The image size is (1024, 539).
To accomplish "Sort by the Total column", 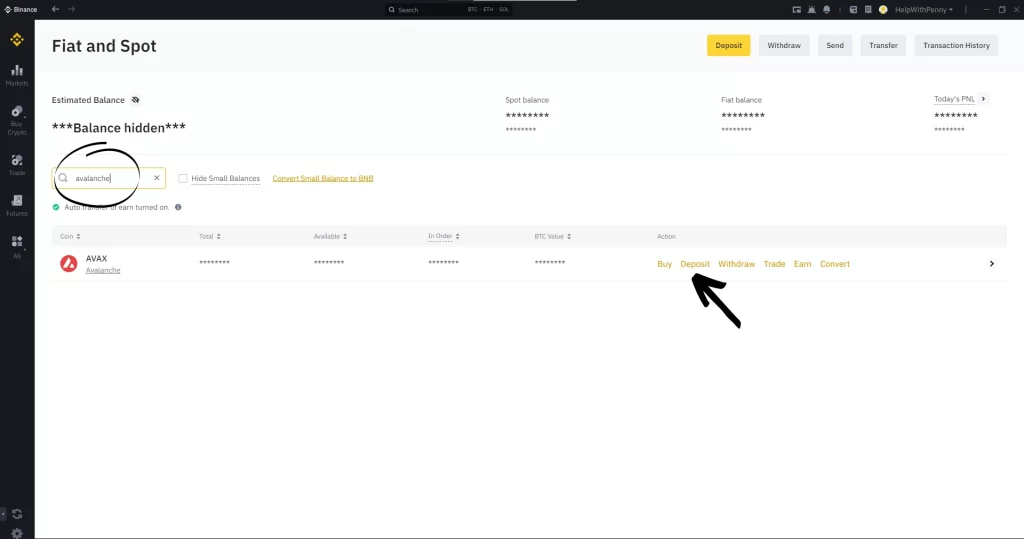I will pos(210,237).
